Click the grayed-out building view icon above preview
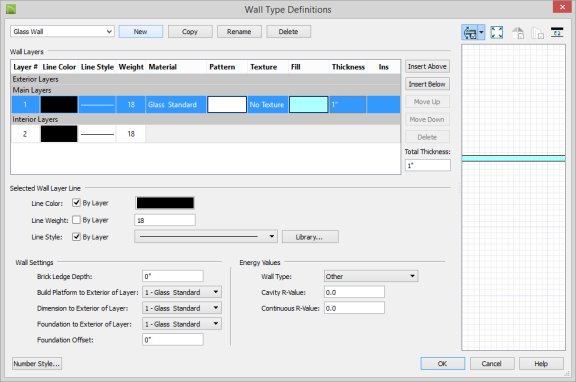This screenshot has height=382, width=576. point(537,33)
